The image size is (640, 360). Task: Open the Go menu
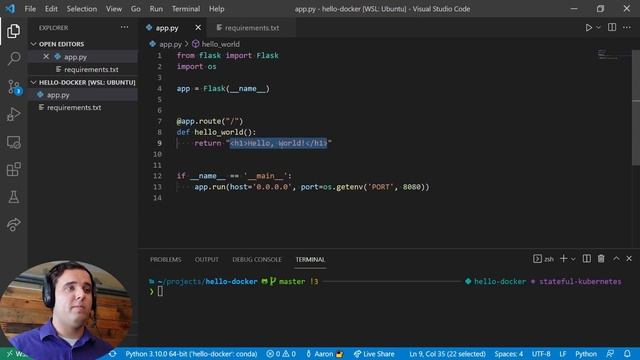[136, 9]
